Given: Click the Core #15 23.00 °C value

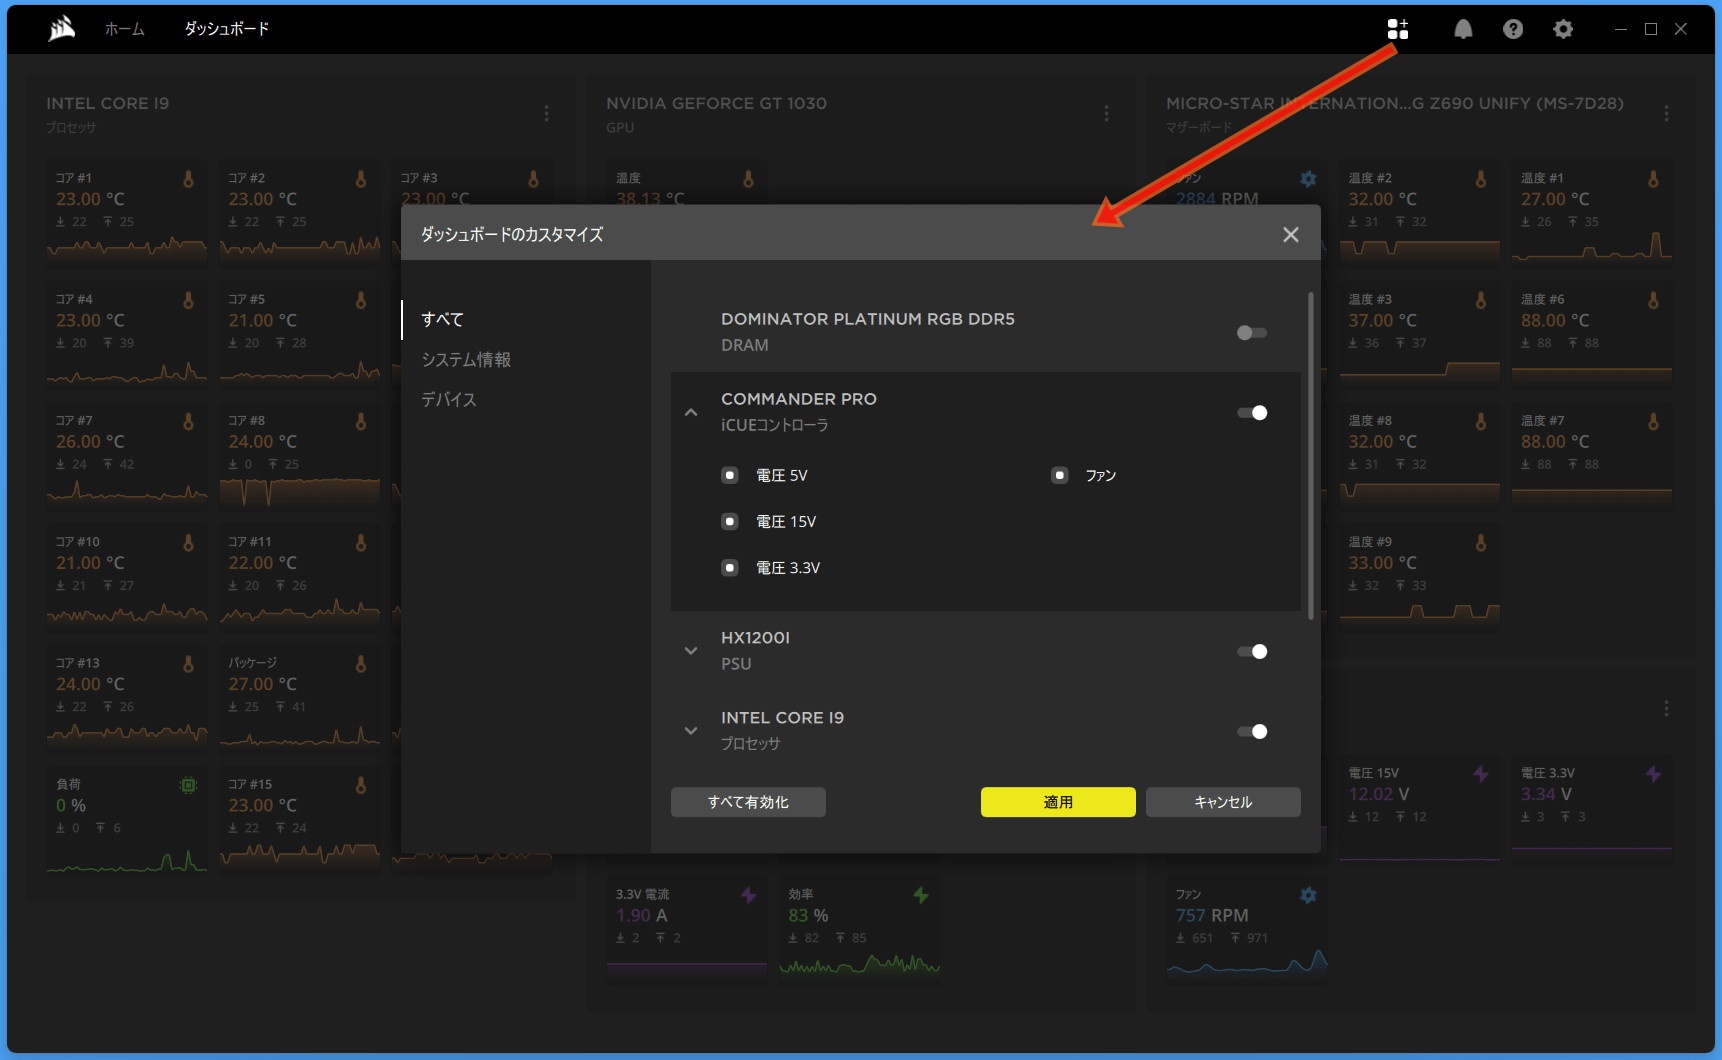Looking at the screenshot, I should [x=262, y=806].
